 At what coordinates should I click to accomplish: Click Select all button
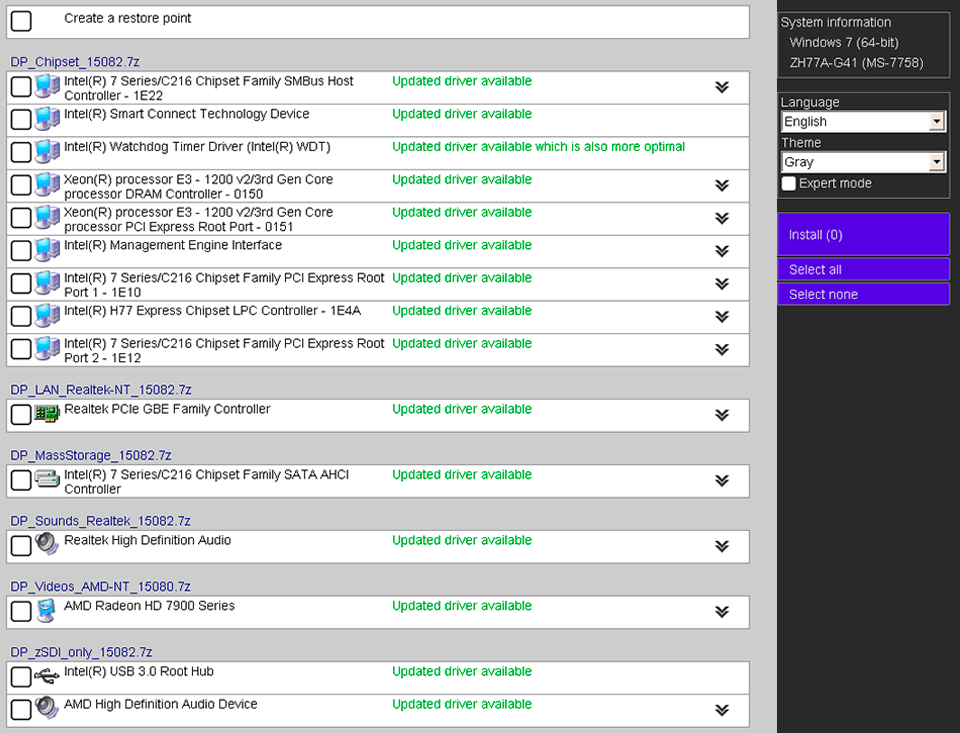[863, 269]
